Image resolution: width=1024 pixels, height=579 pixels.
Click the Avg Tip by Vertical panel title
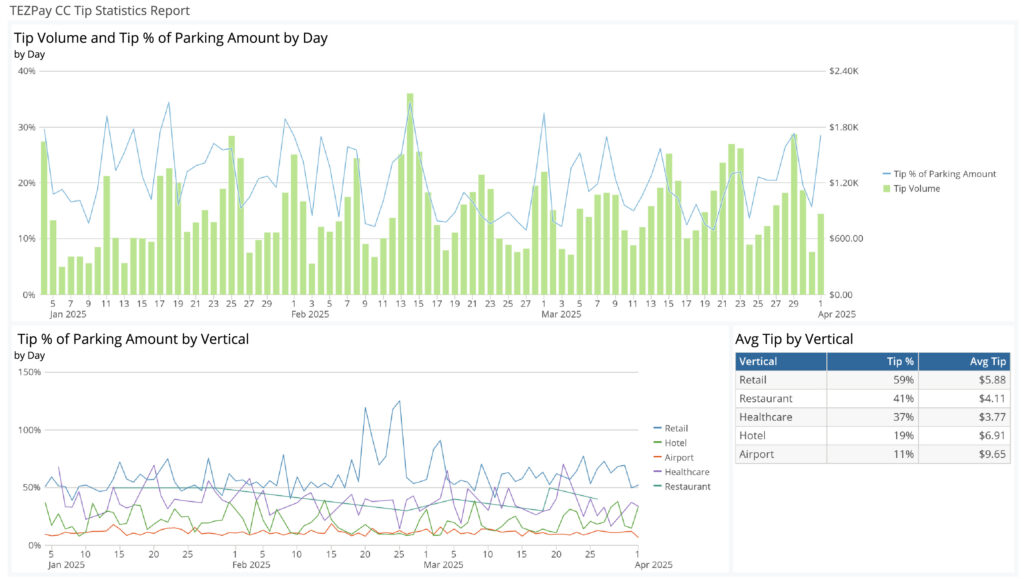coord(794,339)
